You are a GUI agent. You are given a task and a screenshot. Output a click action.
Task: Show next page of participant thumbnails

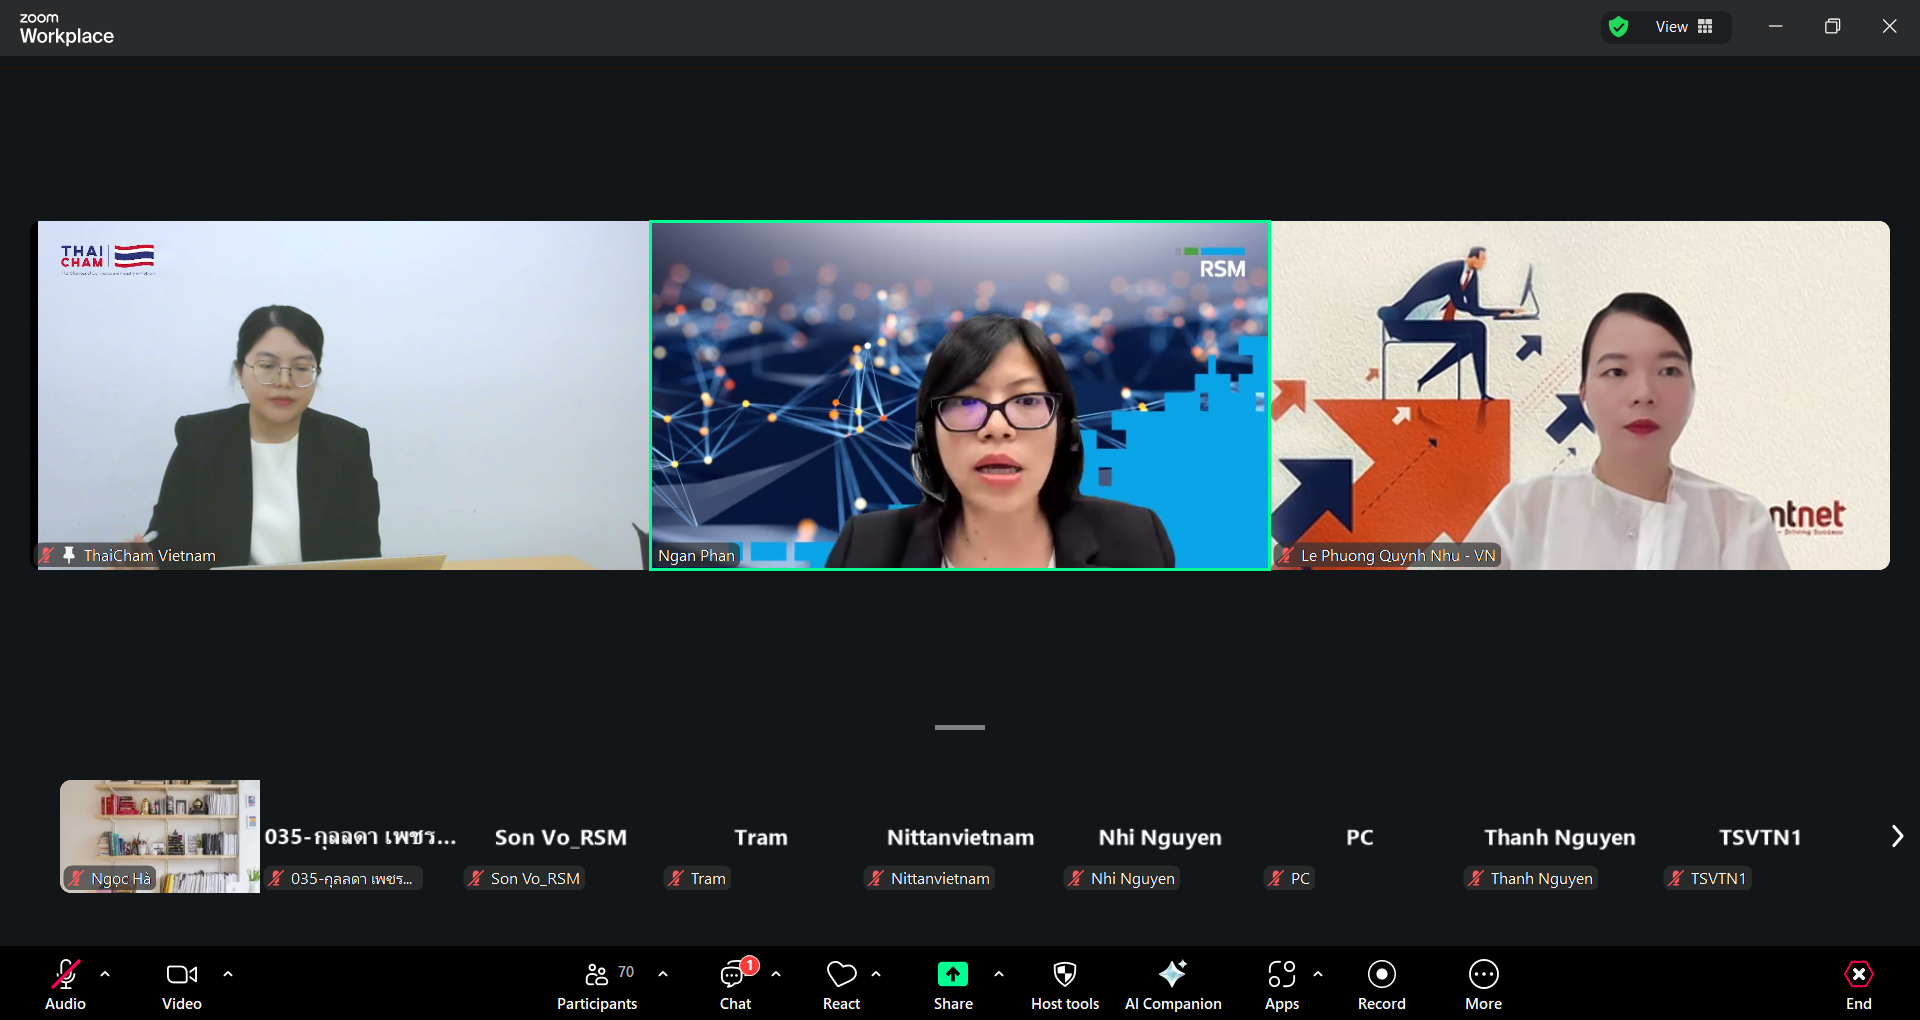tap(1897, 836)
